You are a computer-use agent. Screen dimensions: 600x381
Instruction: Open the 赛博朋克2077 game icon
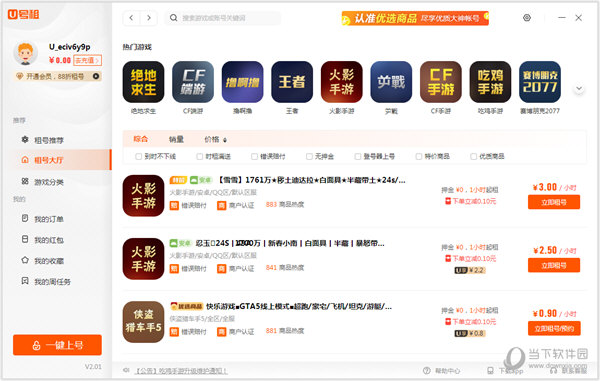tap(540, 82)
